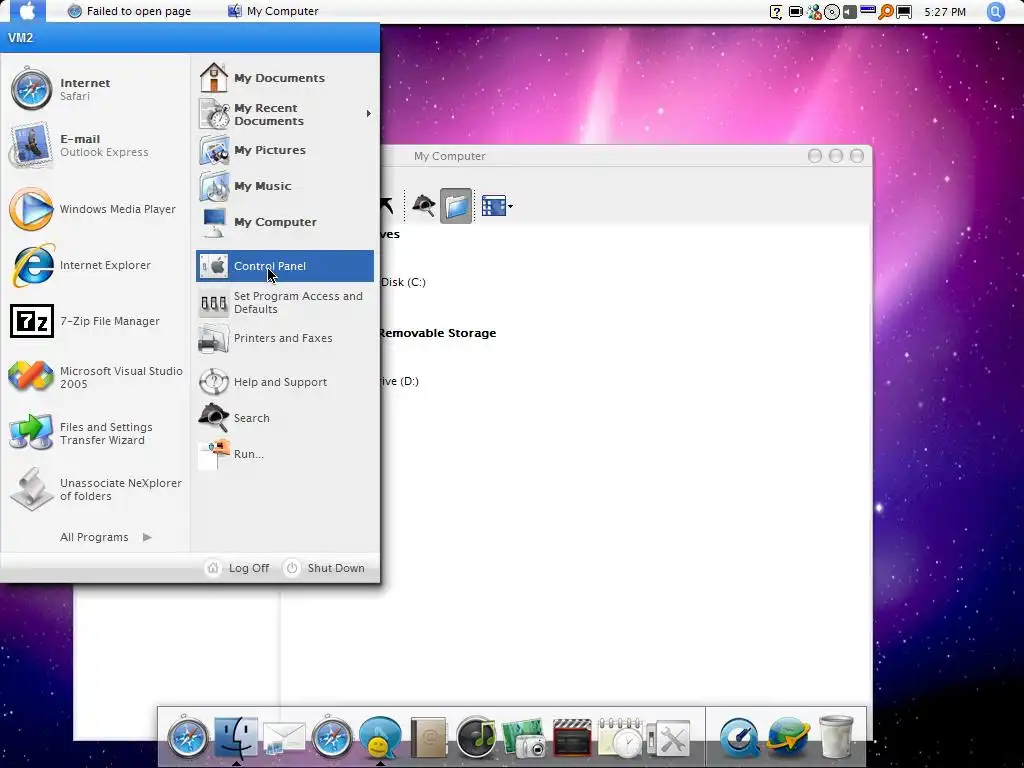Open second Safari compass icon in dock
This screenshot has width=1024, height=768.
click(332, 737)
